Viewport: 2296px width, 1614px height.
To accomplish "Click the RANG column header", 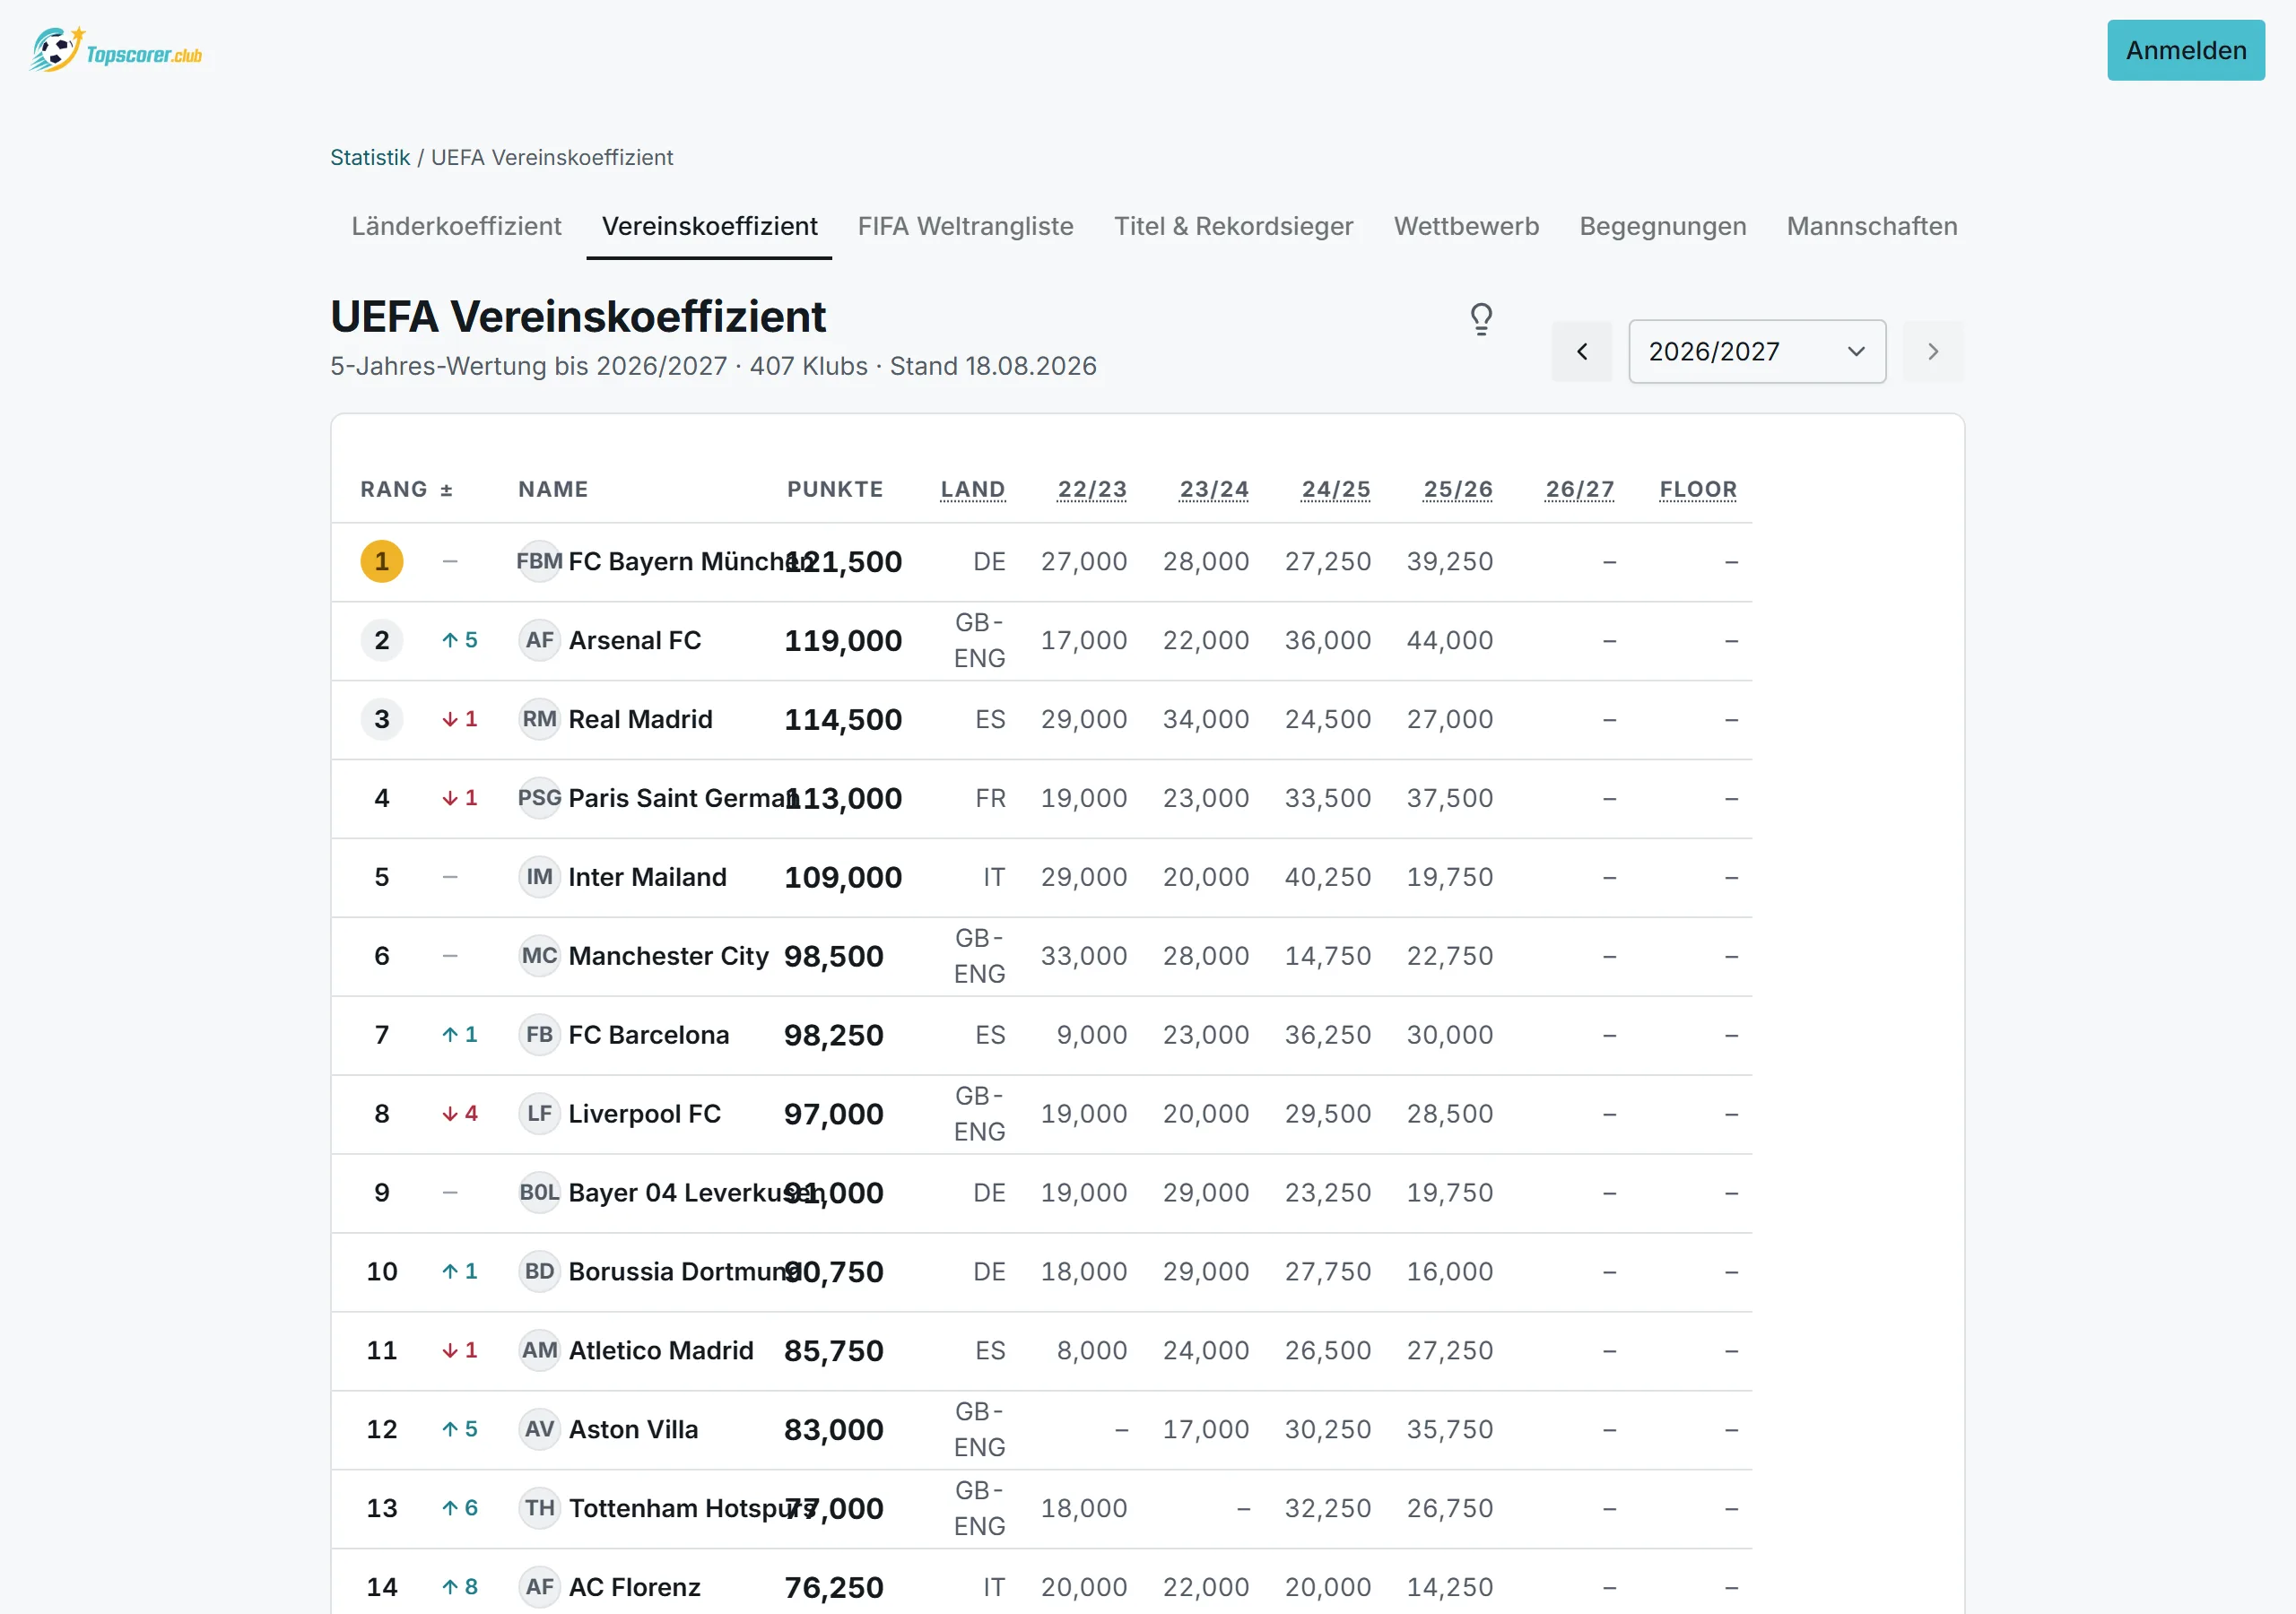I will tap(394, 489).
